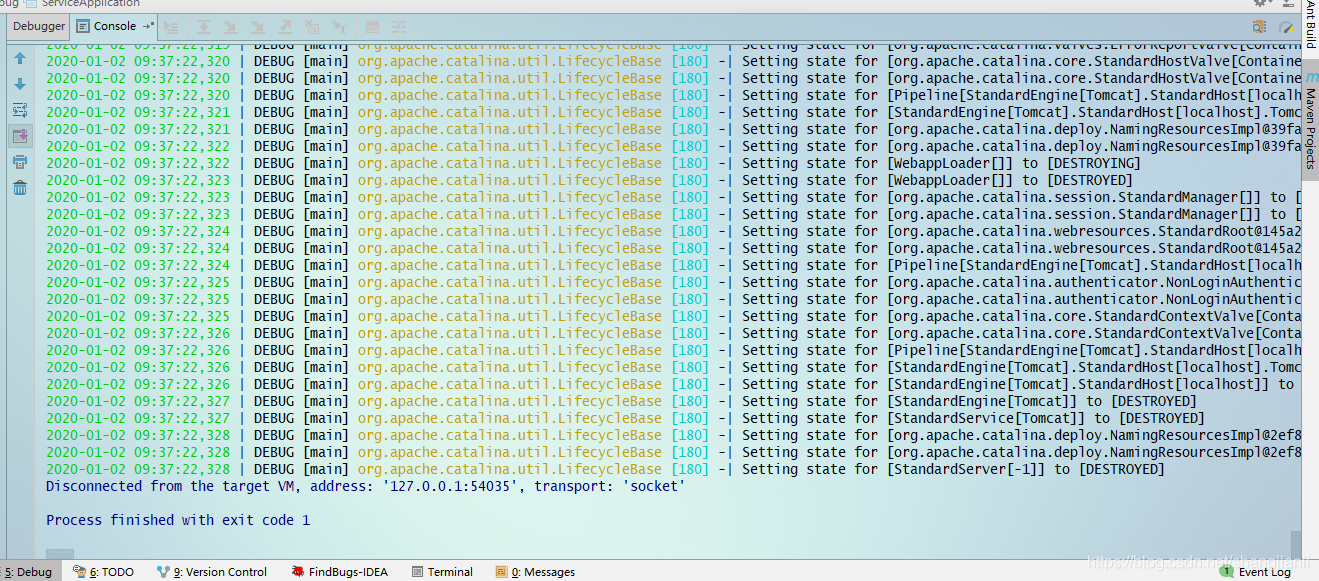This screenshot has height=581, width=1319.
Task: Toggle soft-wrap in the console
Action: click(x=20, y=110)
